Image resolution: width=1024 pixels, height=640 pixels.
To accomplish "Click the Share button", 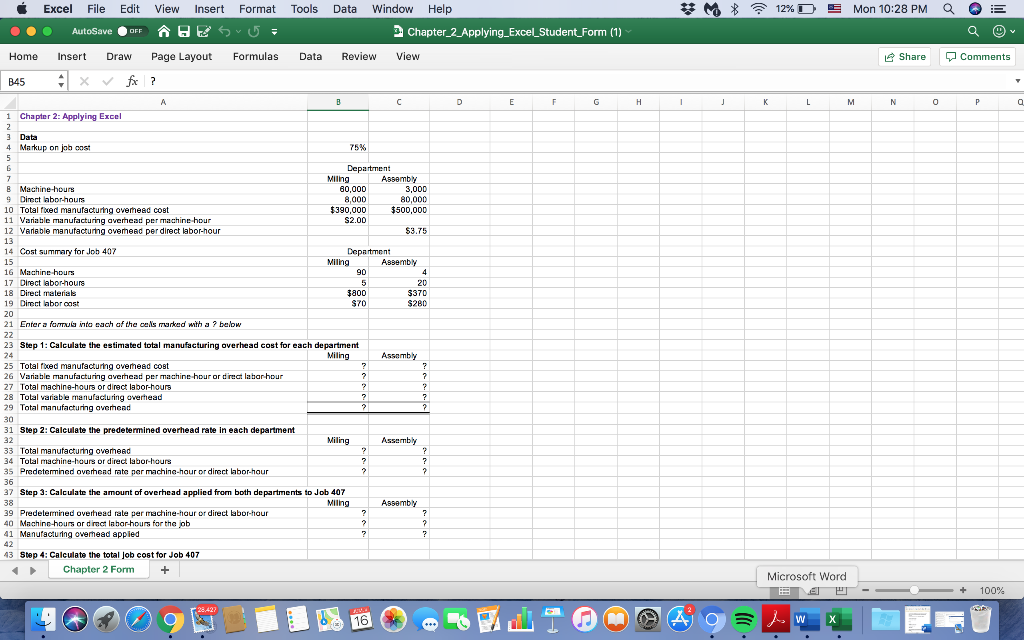I will click(904, 57).
